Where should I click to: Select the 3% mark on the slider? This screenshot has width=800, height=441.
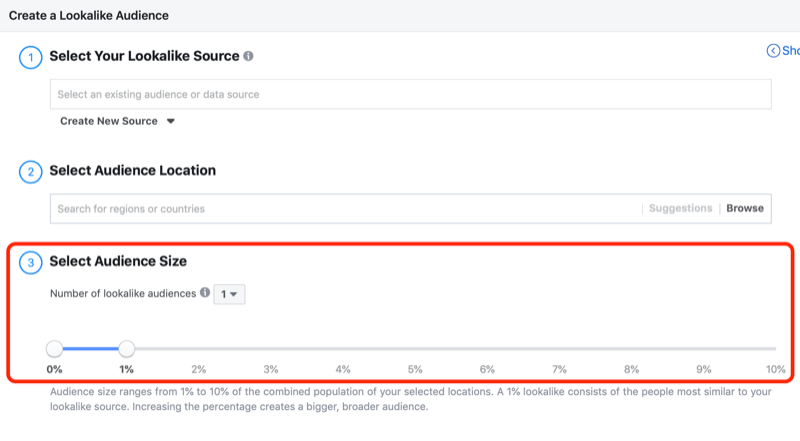[271, 349]
